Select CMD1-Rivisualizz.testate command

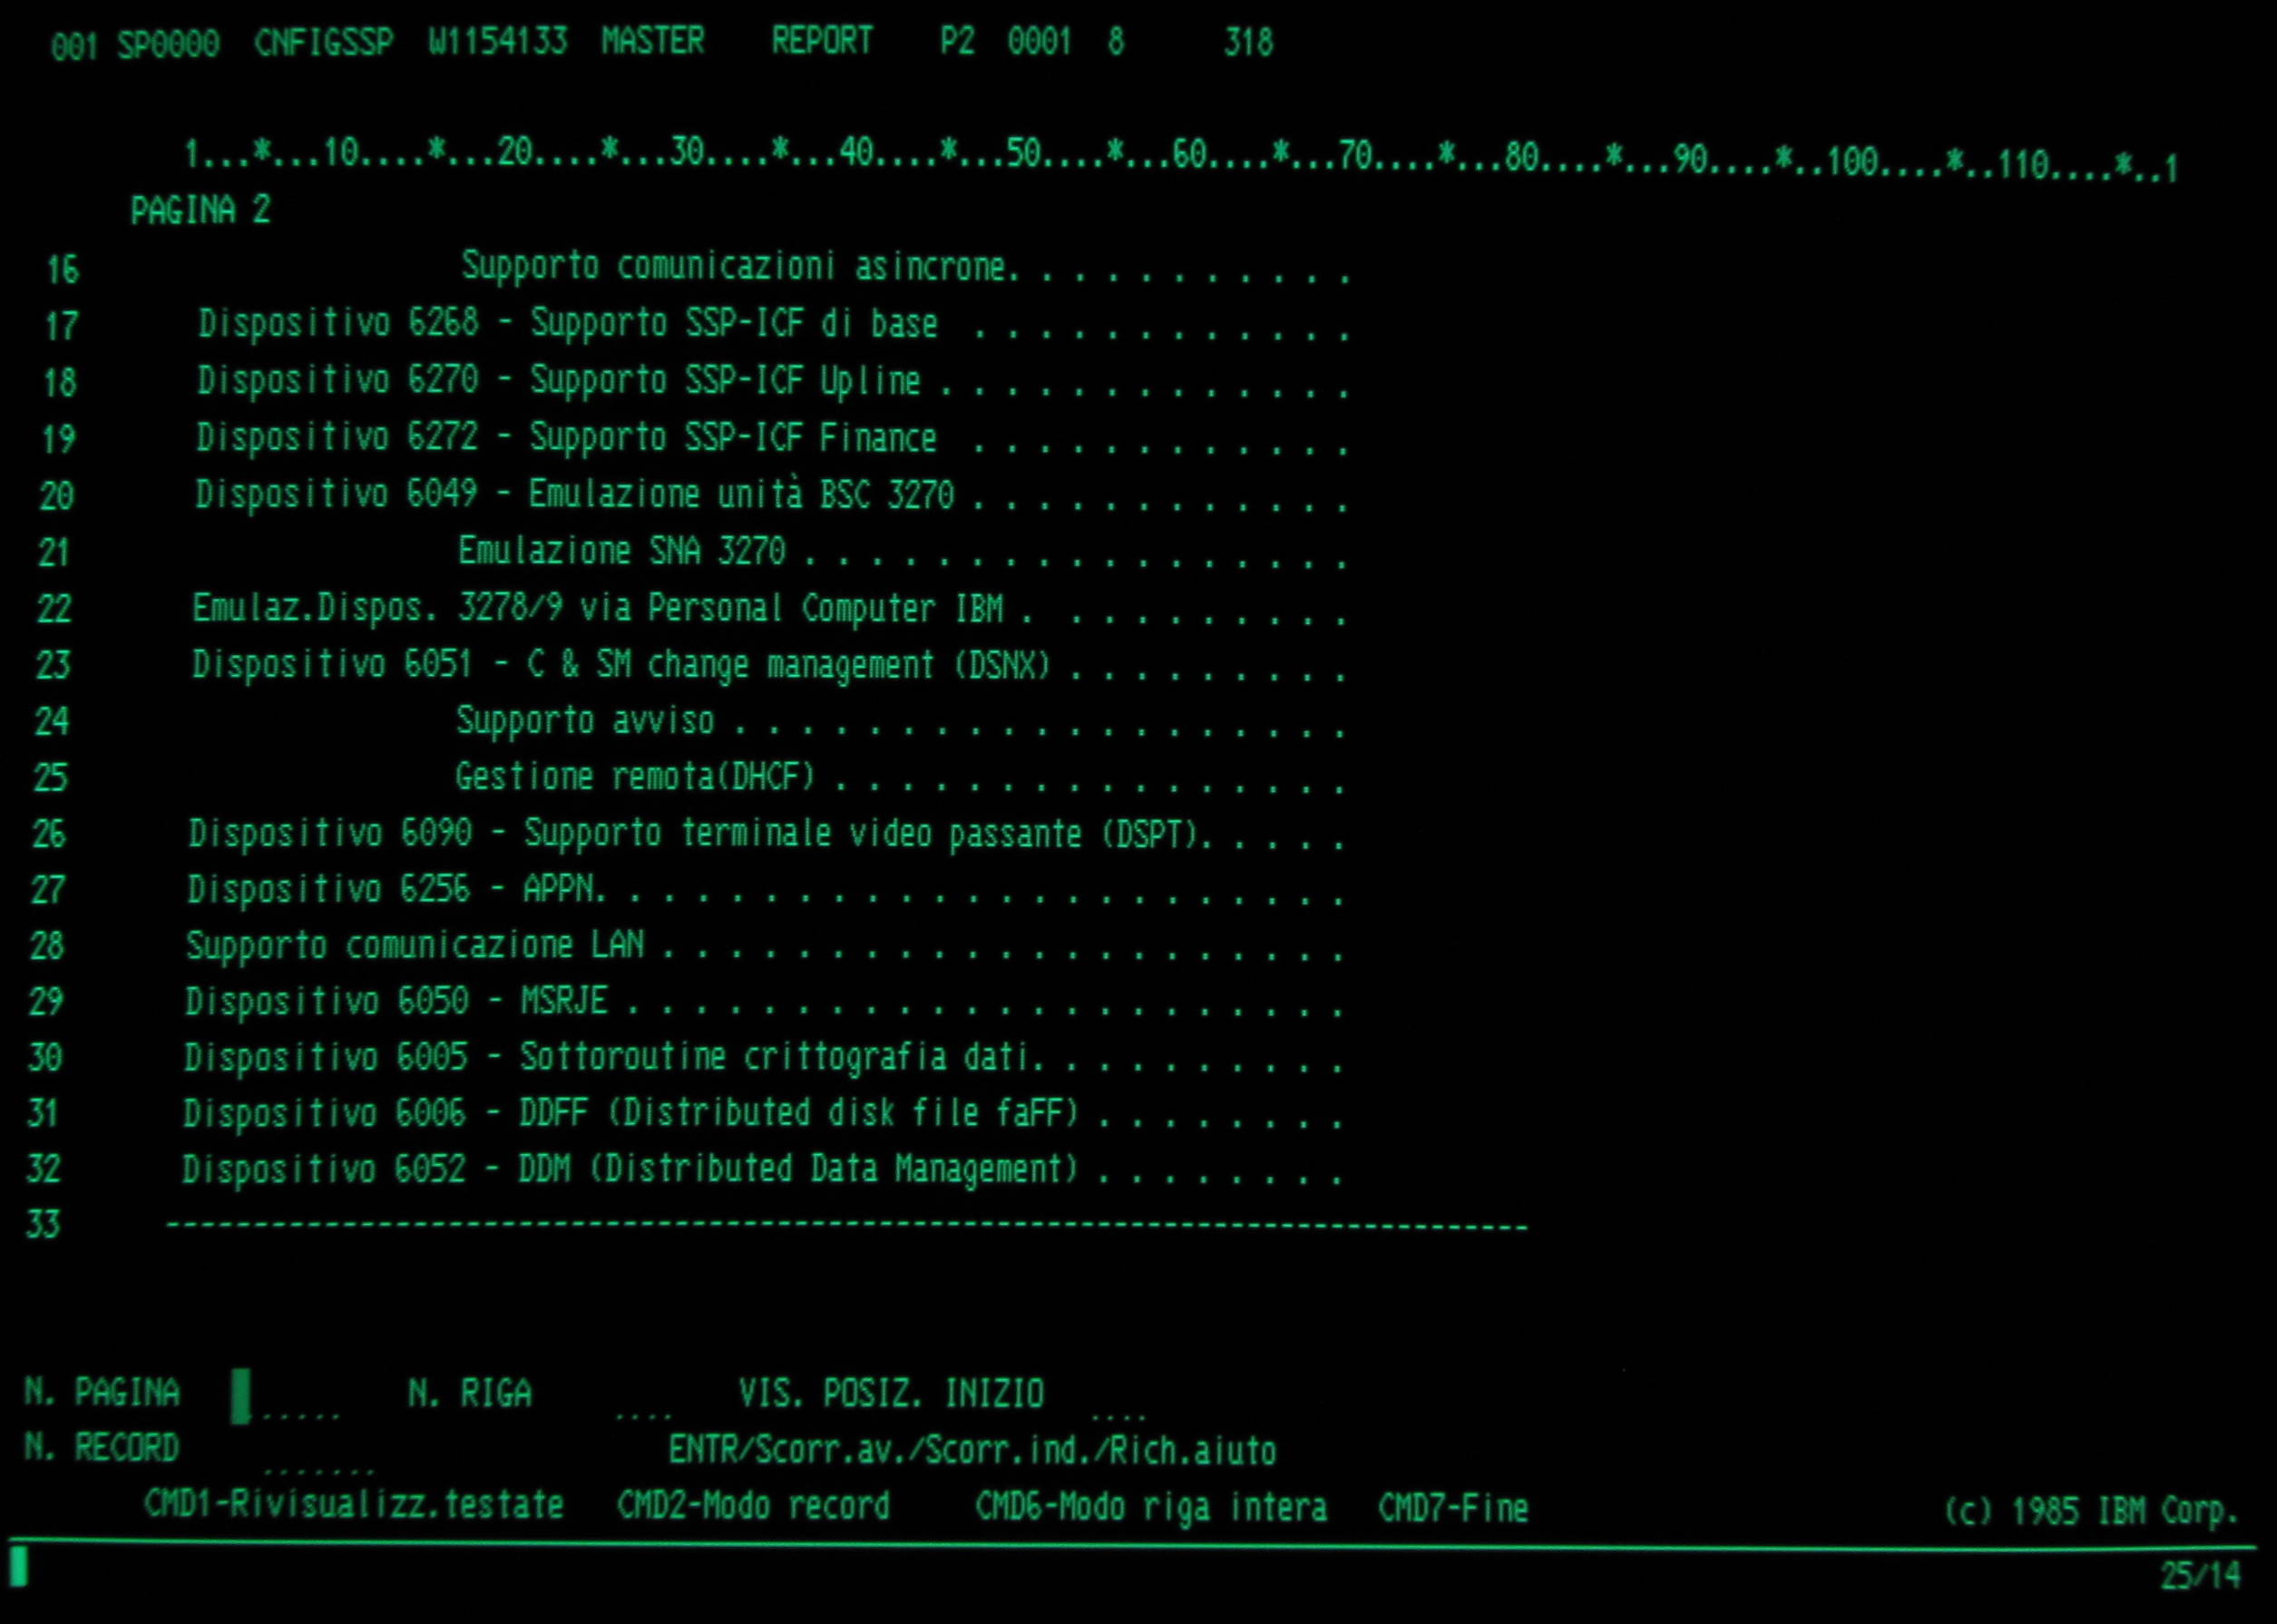tap(353, 1504)
